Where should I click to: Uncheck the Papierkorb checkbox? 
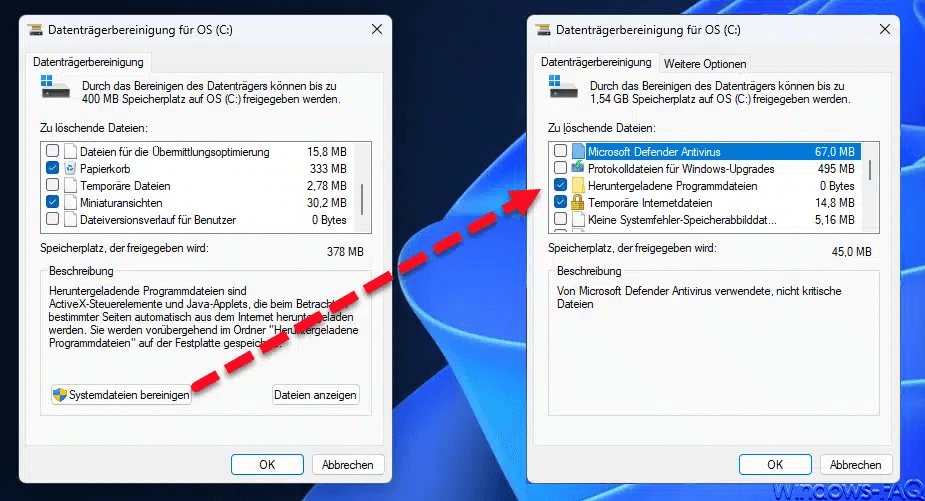coord(52,169)
